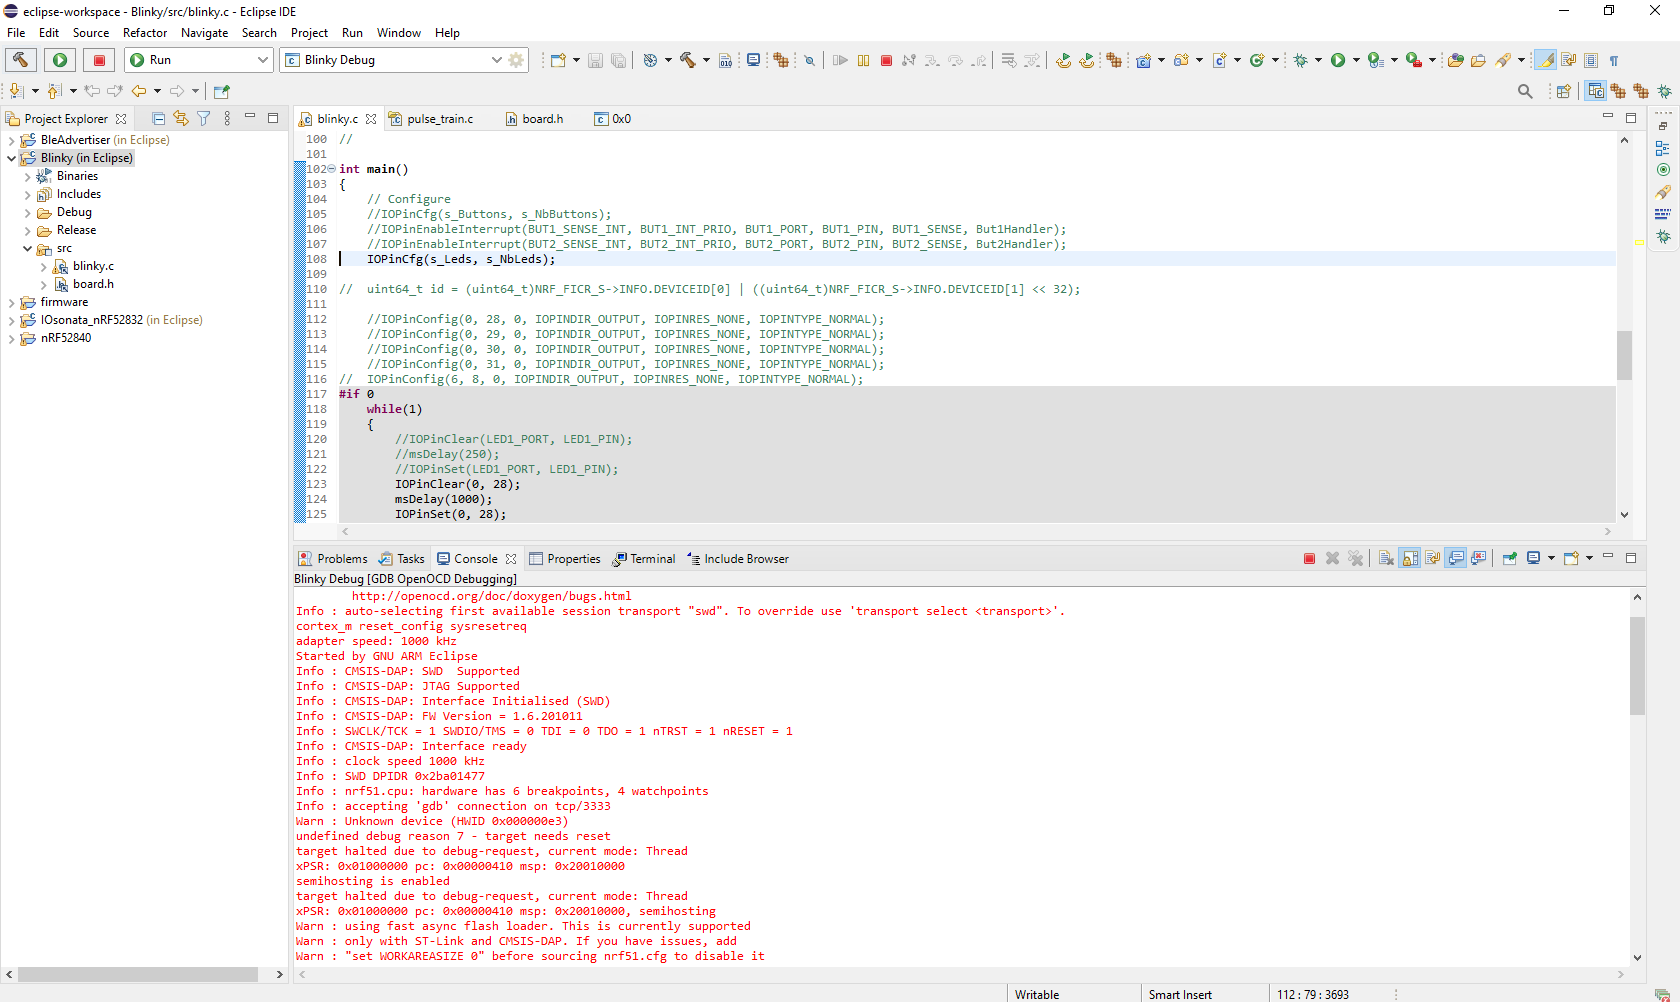Switch to pulse_train.c editor tab

431,119
